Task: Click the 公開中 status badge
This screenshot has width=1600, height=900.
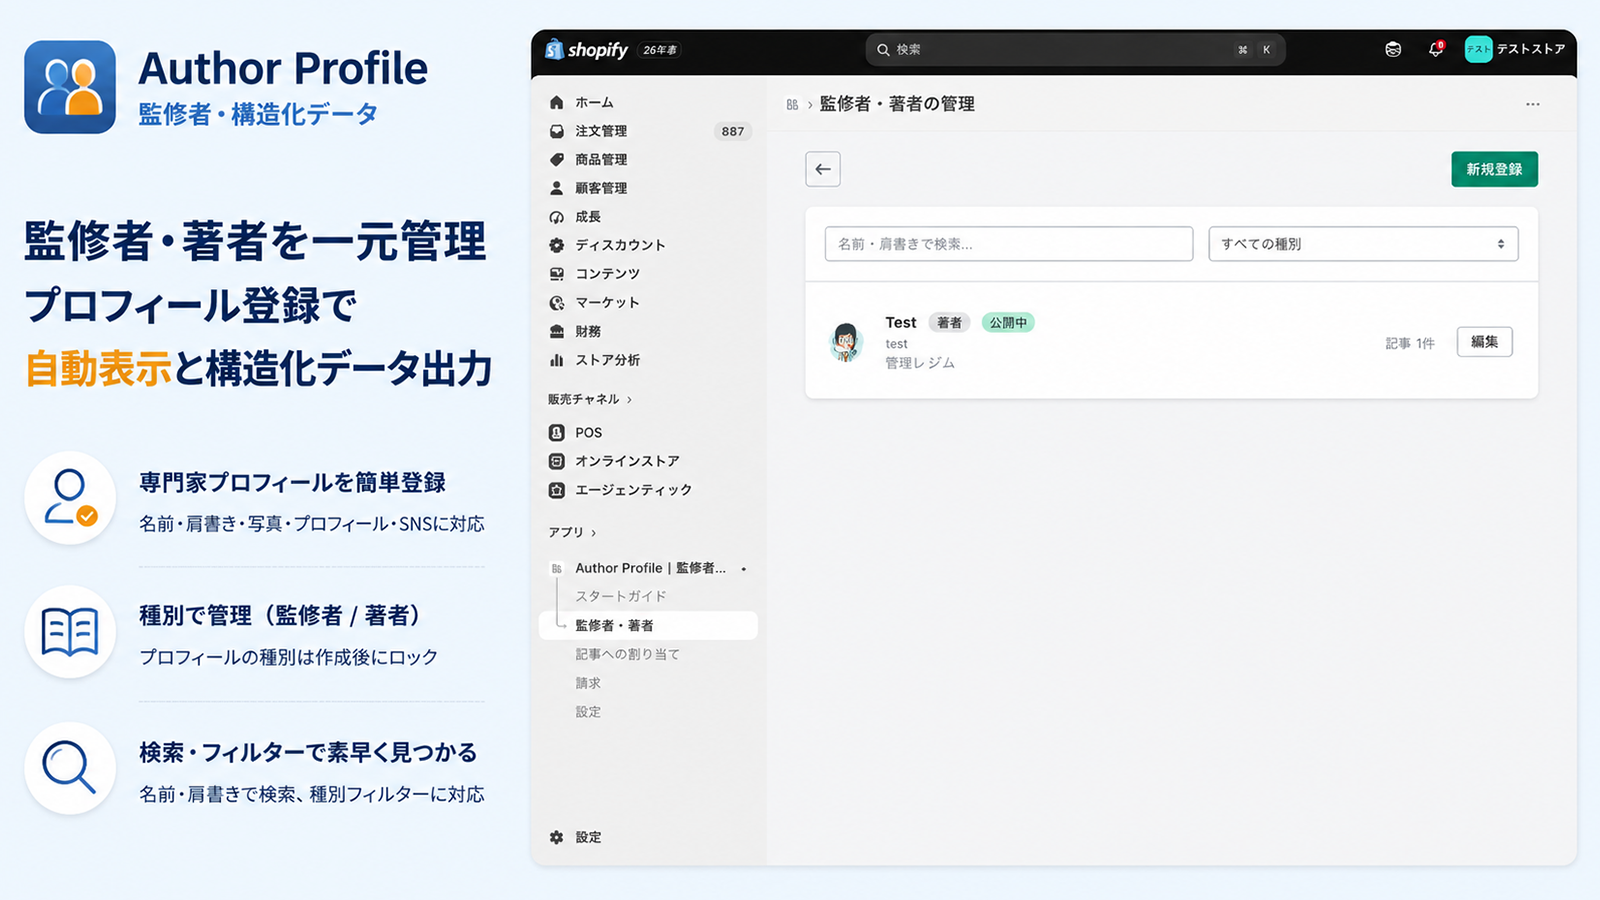Action: 1008,322
